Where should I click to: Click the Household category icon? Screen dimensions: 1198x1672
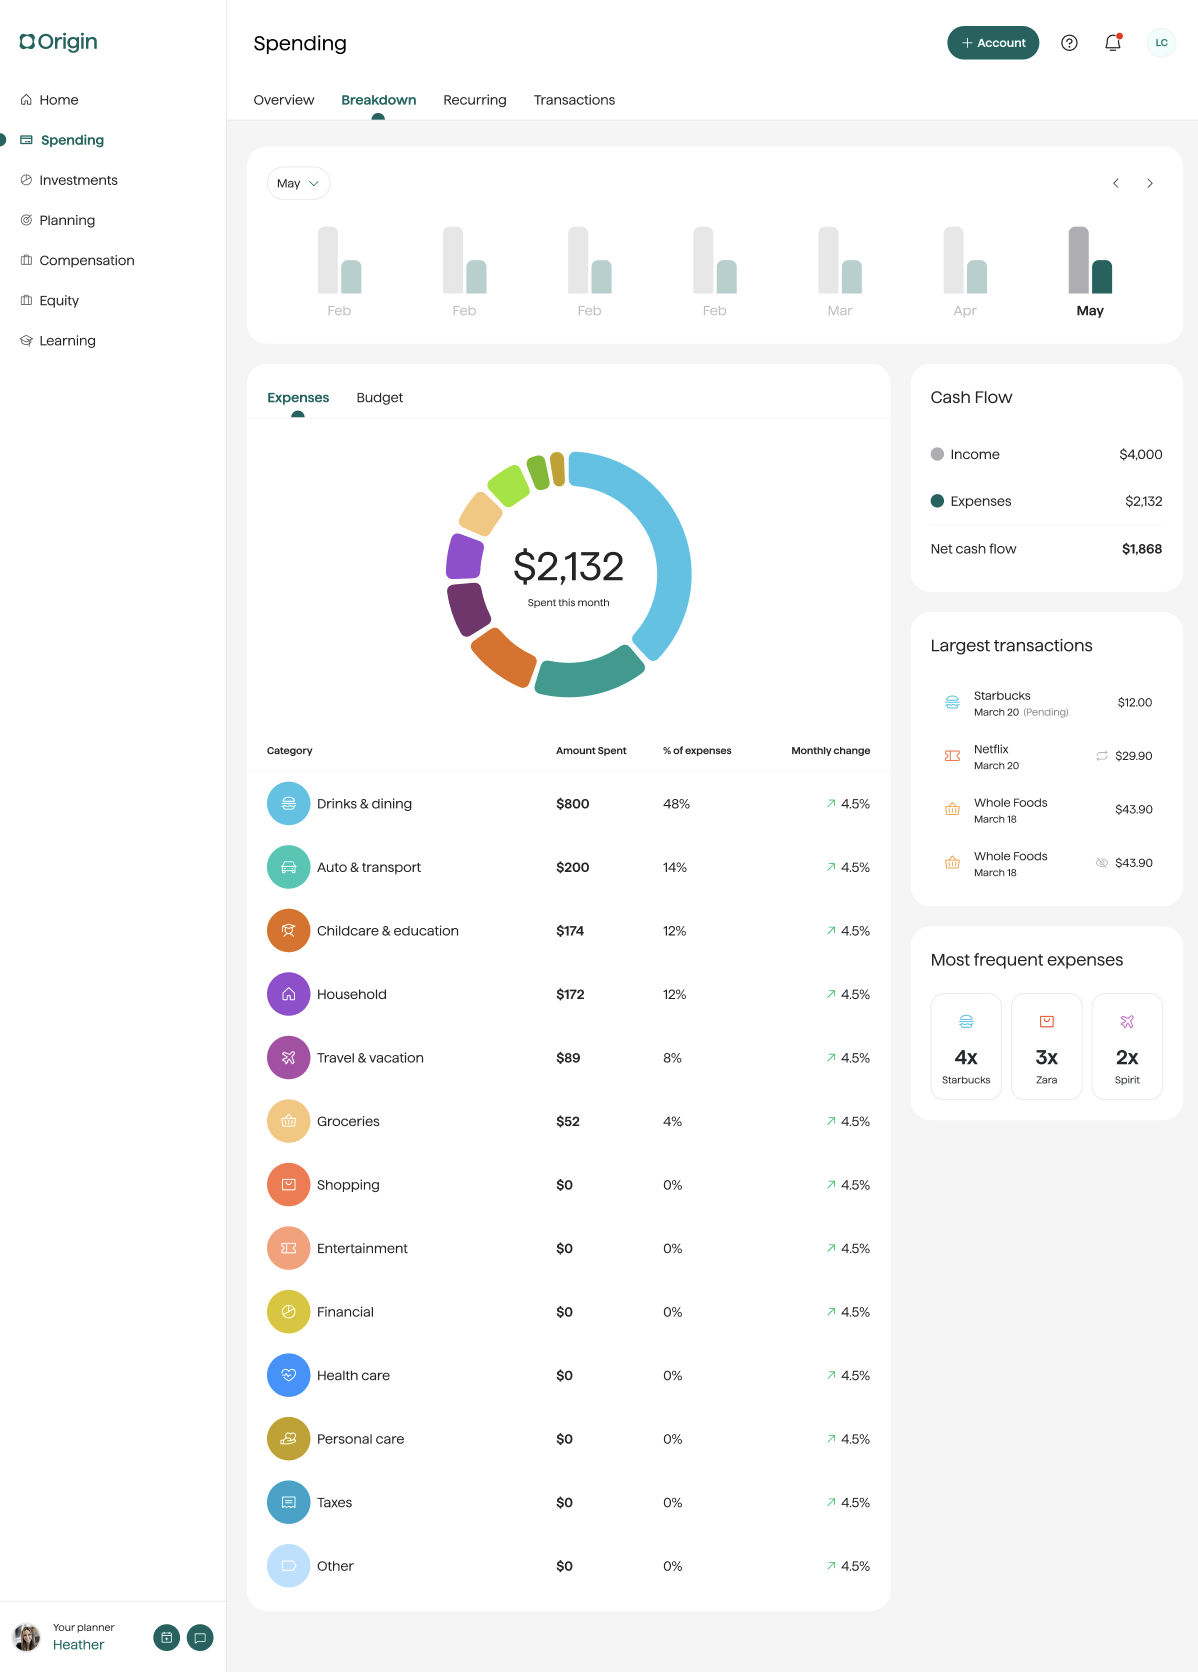[x=288, y=994]
